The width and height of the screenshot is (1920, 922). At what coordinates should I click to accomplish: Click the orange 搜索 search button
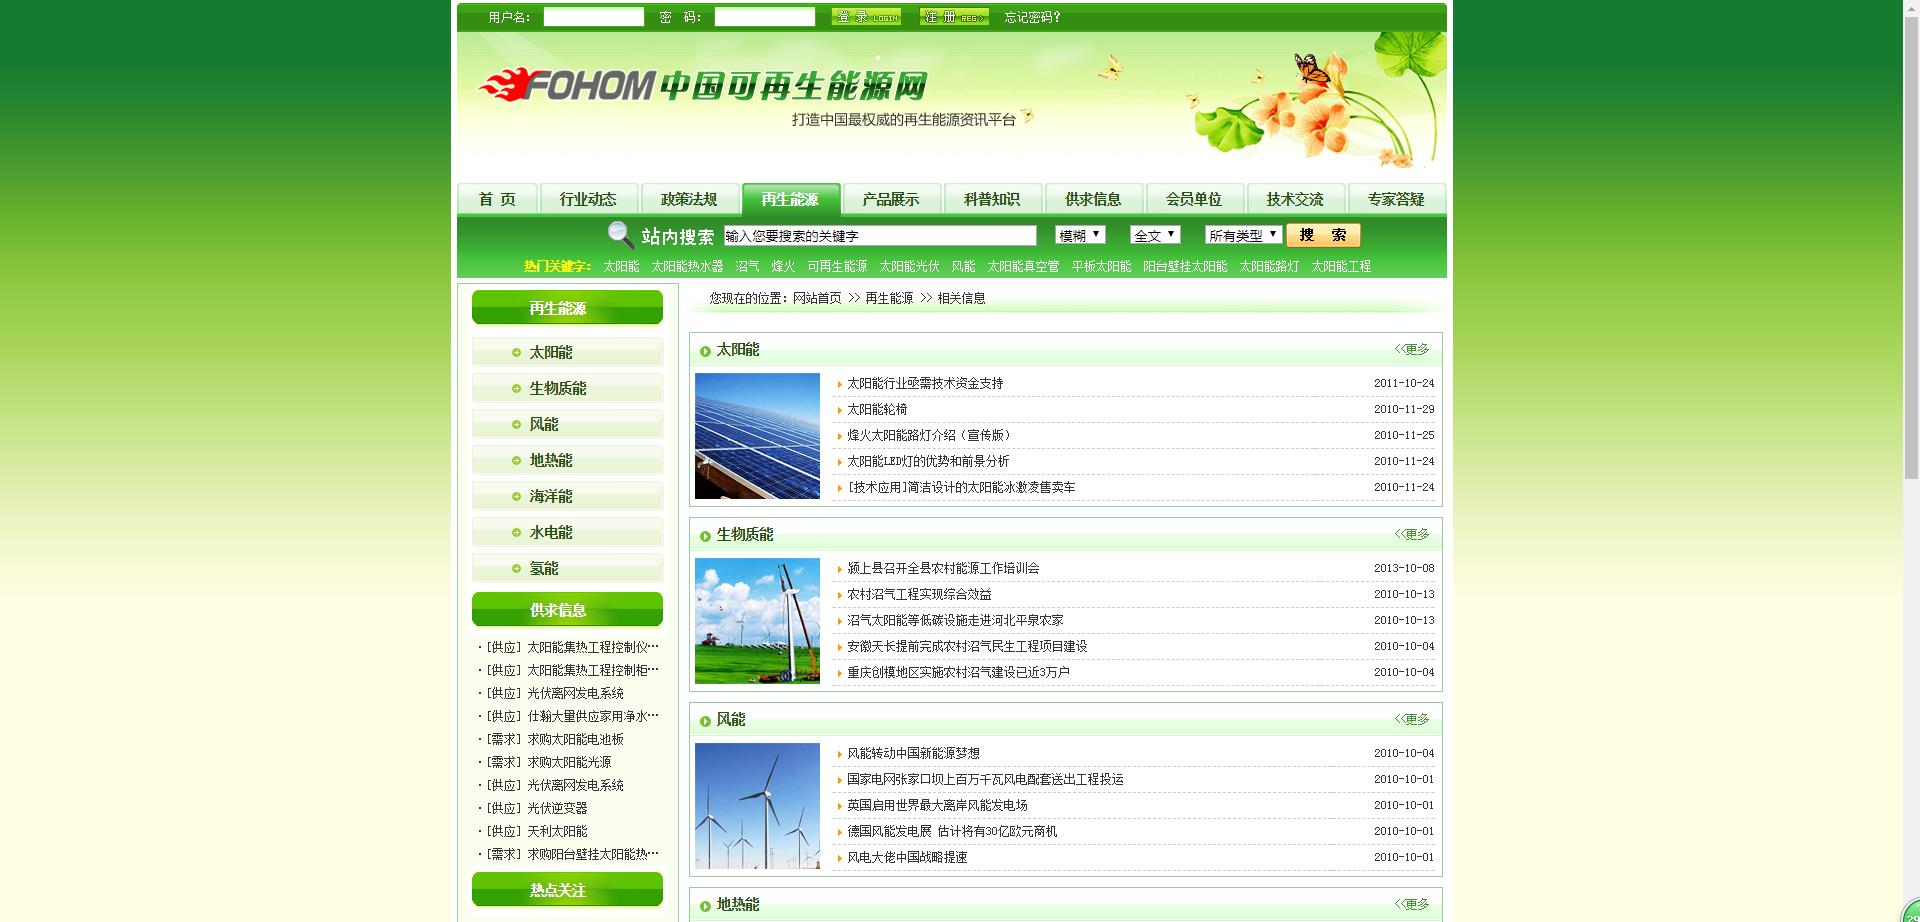pos(1323,235)
